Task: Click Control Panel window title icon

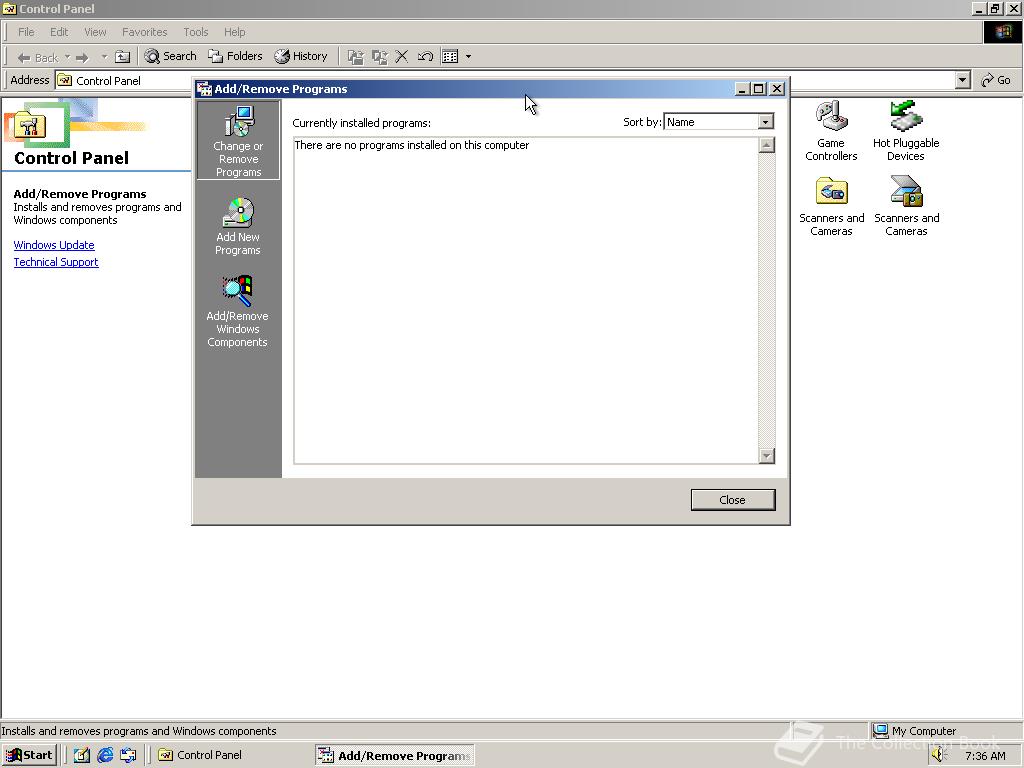Action: 9,8
